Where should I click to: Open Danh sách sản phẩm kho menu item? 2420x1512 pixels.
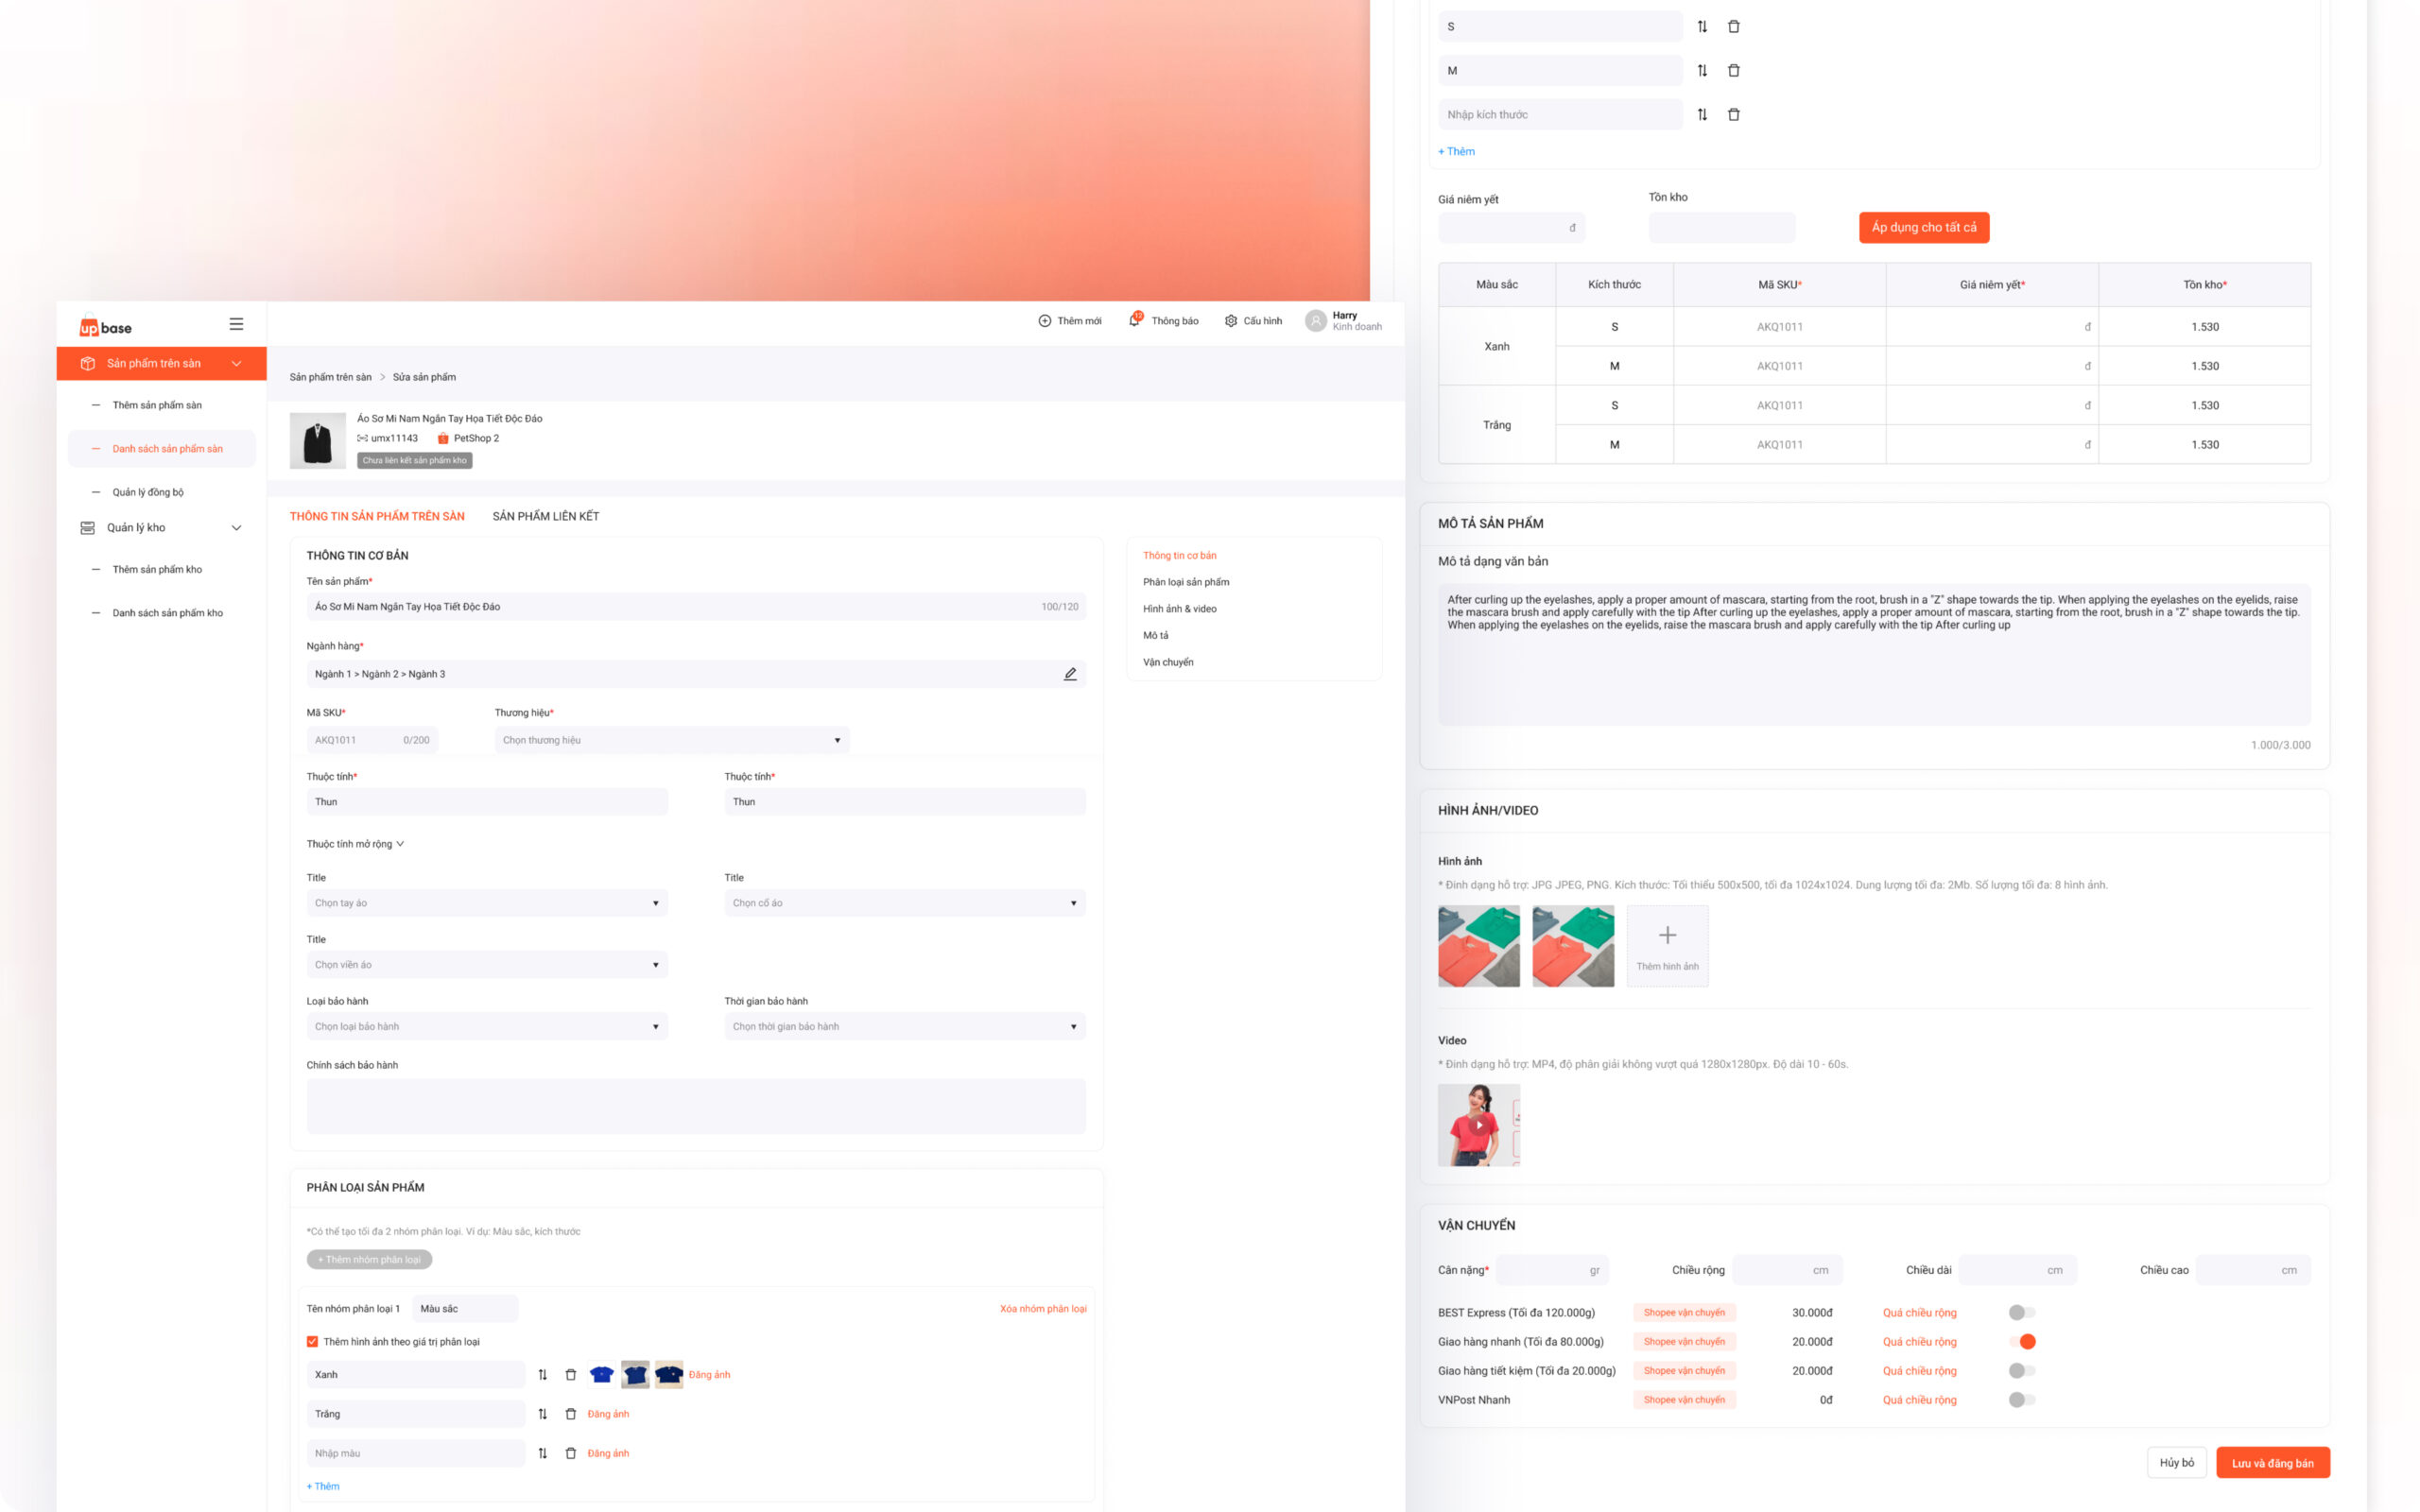coord(167,613)
